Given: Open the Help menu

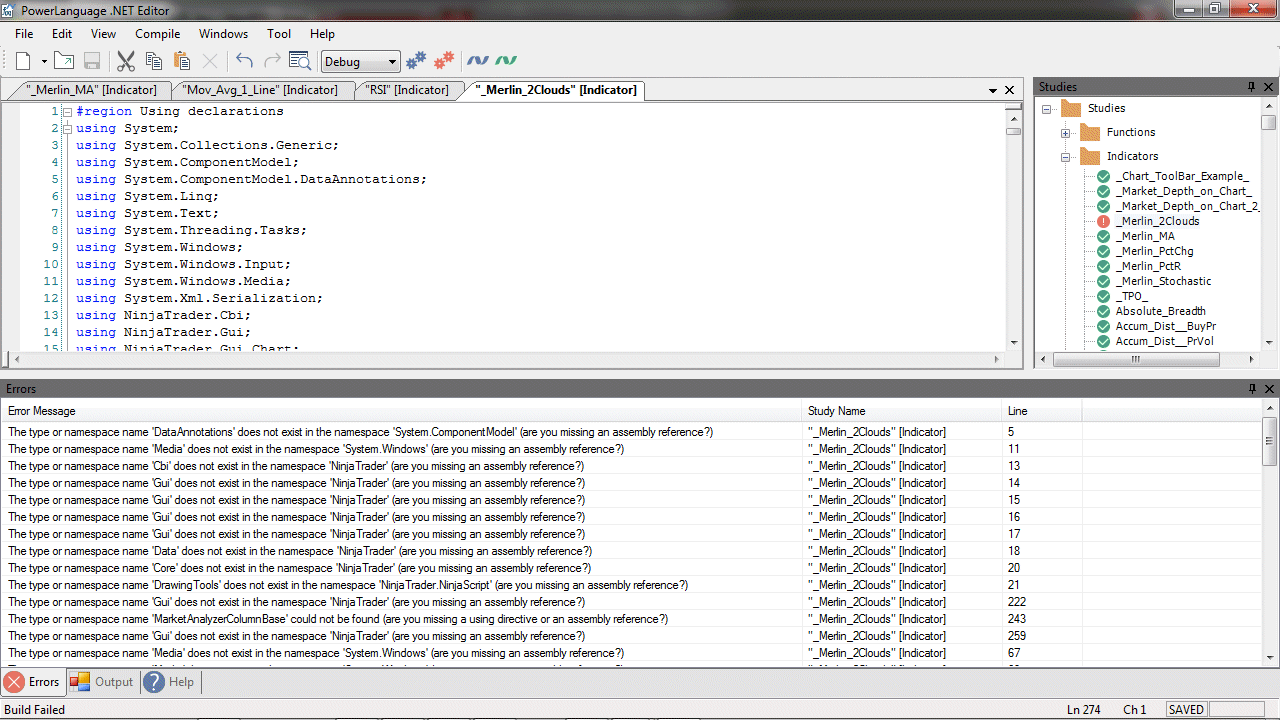Looking at the screenshot, I should click(x=322, y=34).
